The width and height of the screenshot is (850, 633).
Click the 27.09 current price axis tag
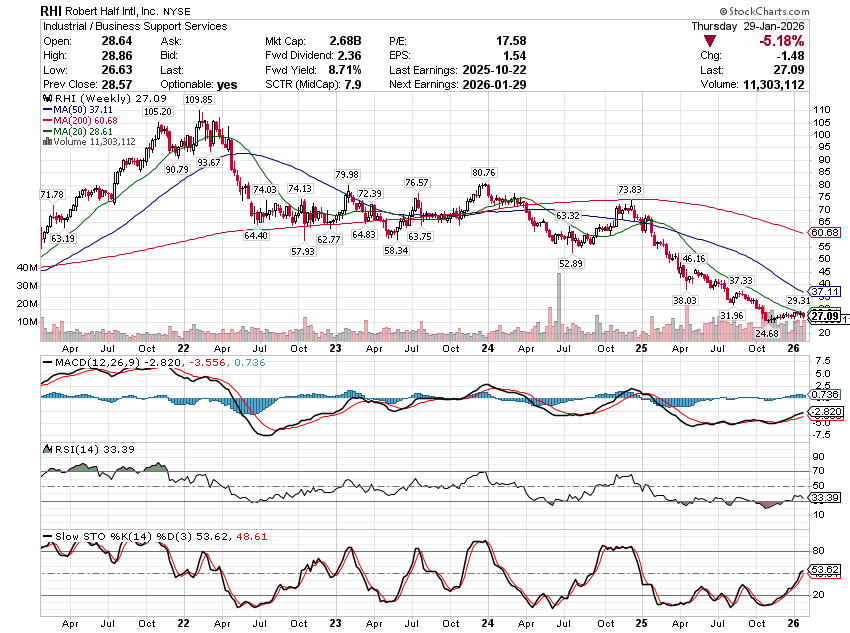[823, 317]
